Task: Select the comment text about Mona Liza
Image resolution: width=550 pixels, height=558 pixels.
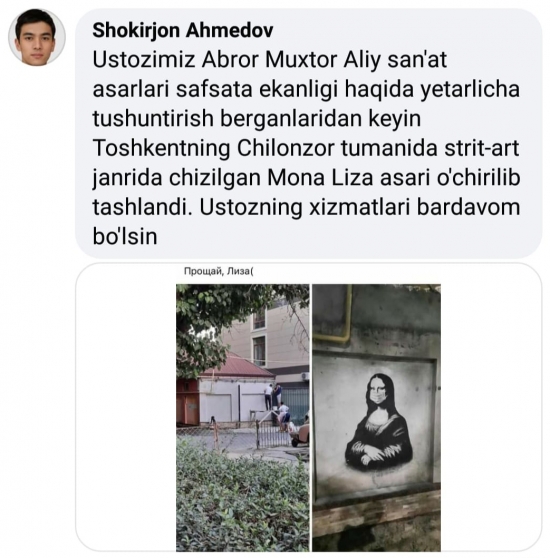Action: click(x=306, y=148)
